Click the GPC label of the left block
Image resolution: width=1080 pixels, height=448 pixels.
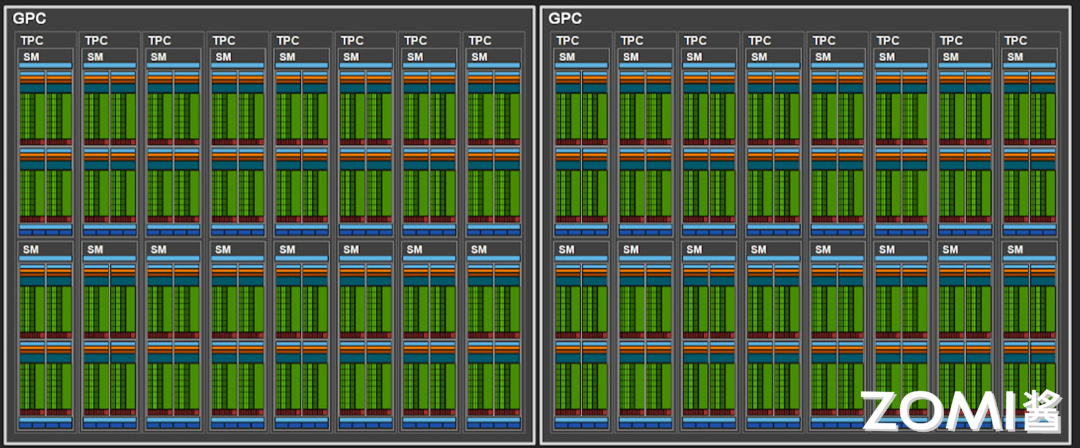(x=30, y=19)
